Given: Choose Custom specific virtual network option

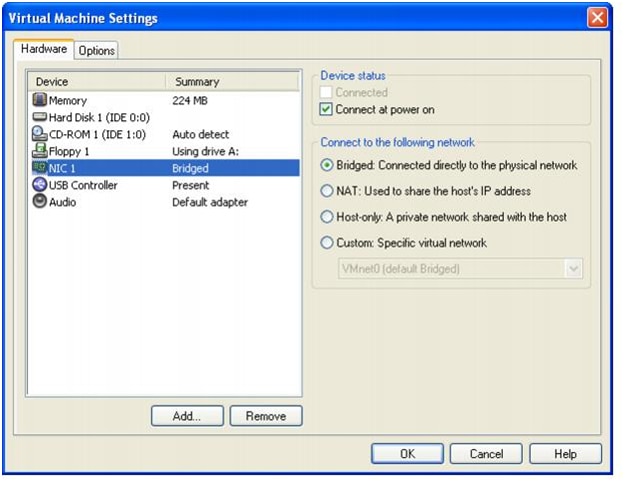Looking at the screenshot, I should click(x=327, y=243).
